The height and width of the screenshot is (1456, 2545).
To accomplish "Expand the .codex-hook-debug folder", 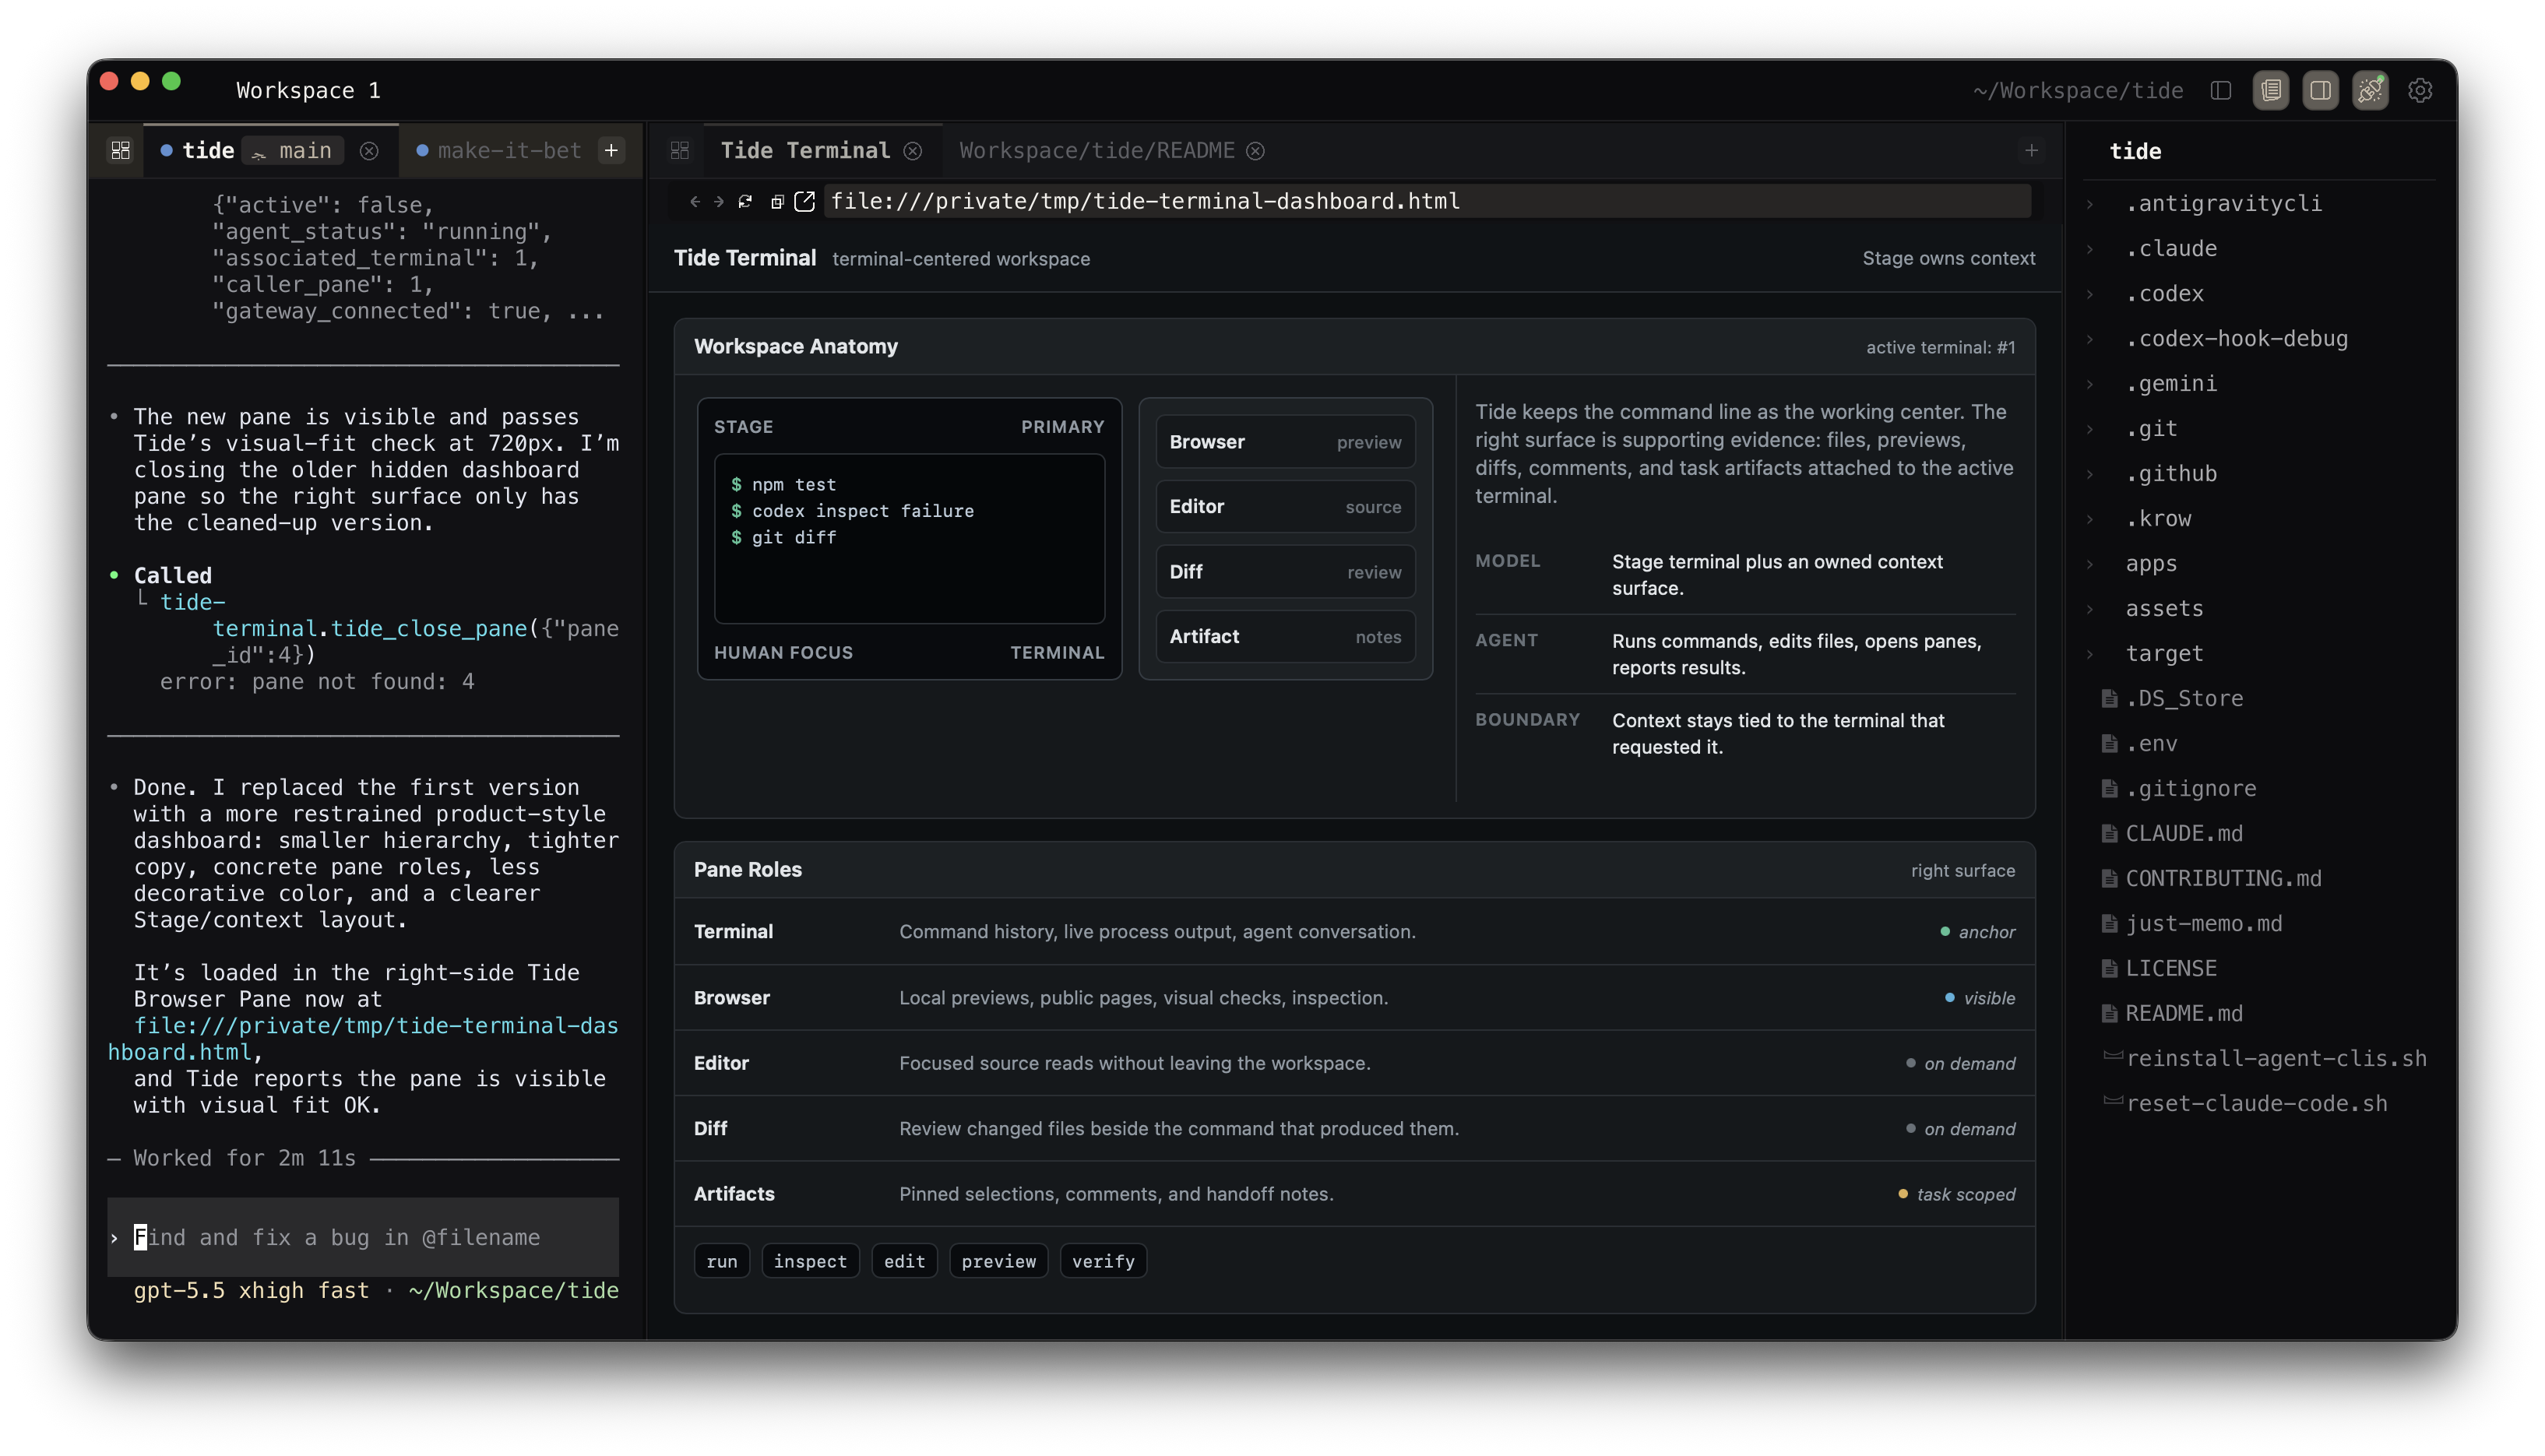I will (2090, 339).
